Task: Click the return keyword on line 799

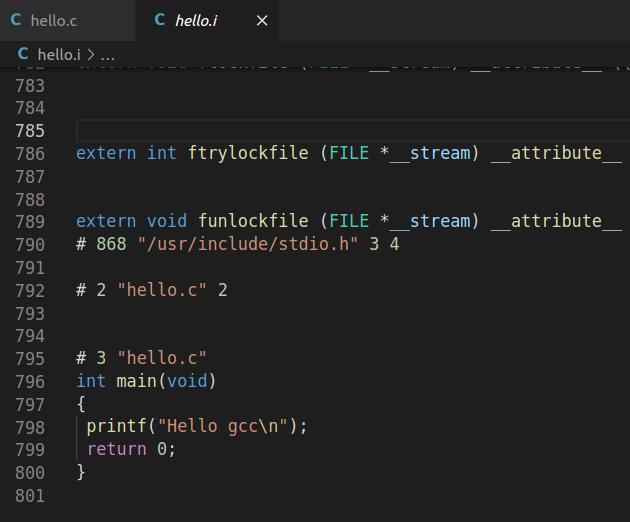Action: (116, 449)
